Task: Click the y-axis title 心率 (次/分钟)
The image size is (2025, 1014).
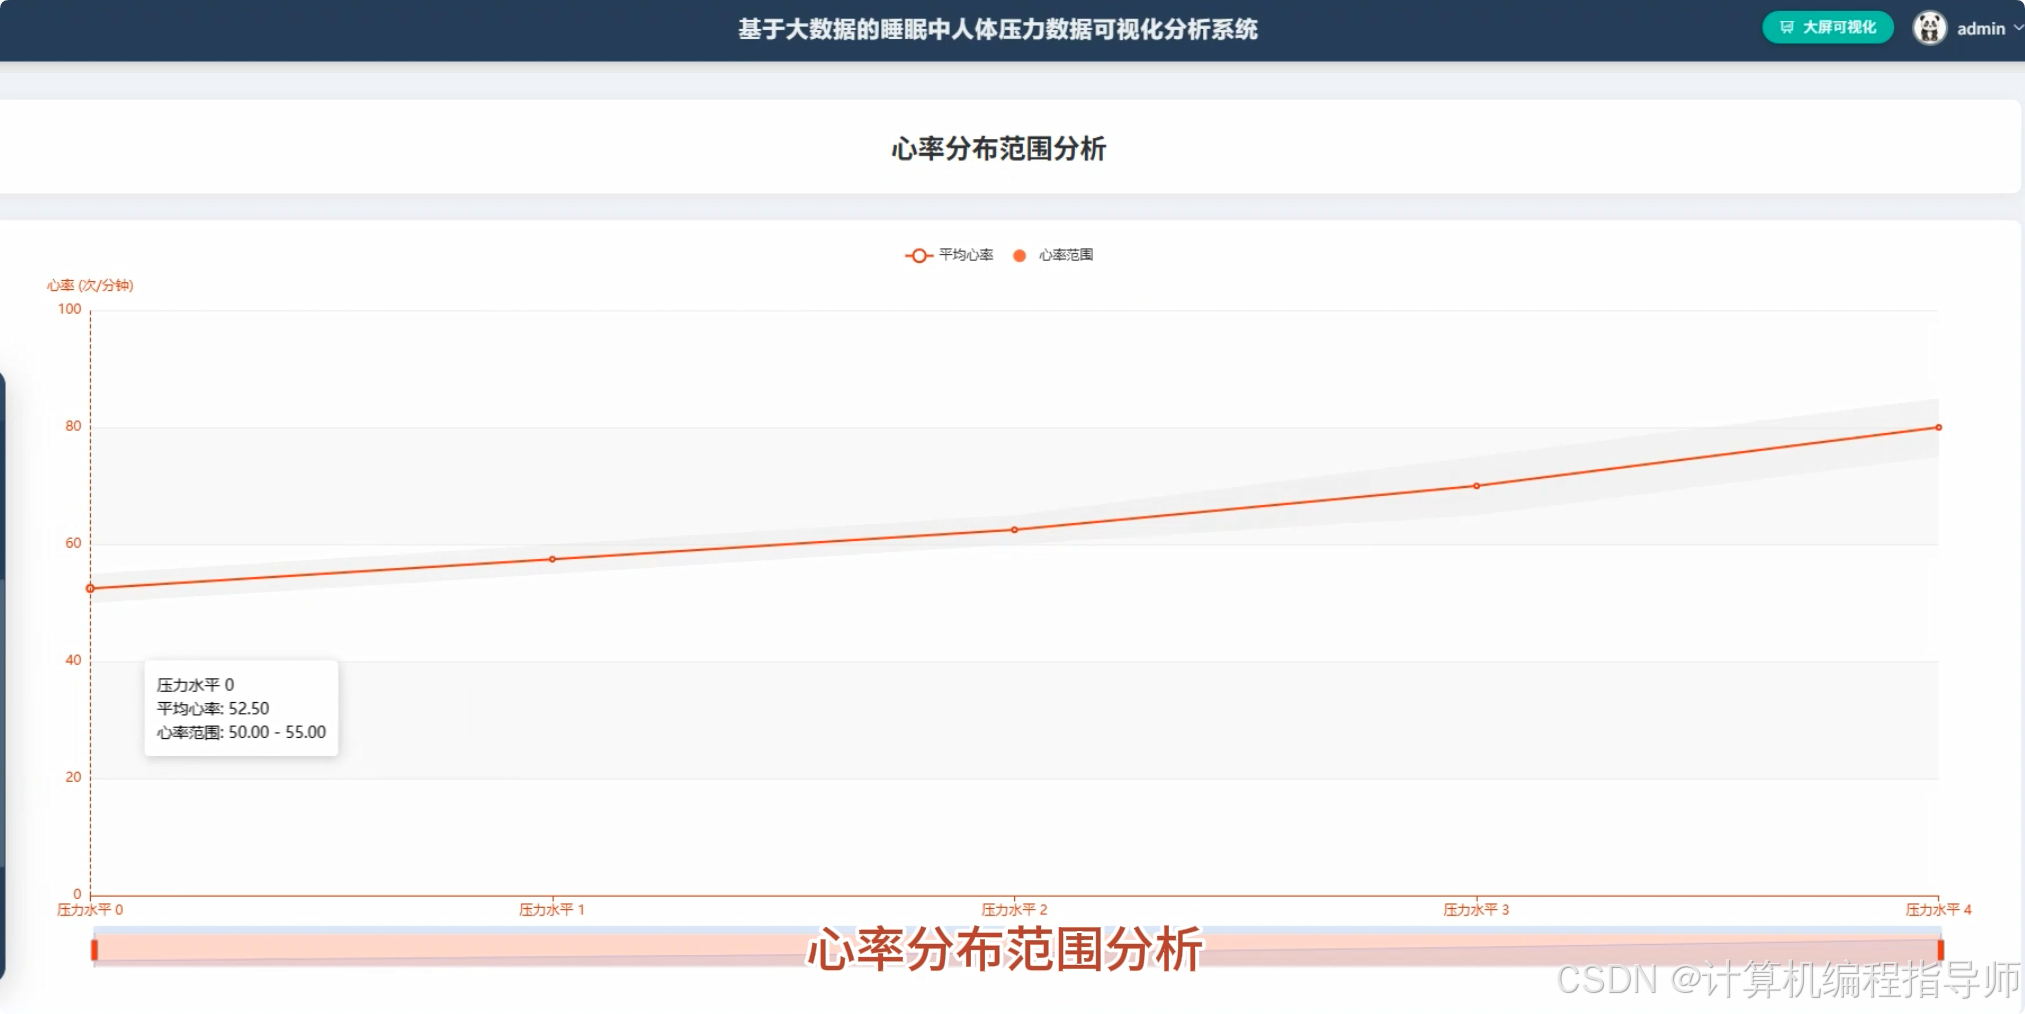Action: tap(90, 285)
